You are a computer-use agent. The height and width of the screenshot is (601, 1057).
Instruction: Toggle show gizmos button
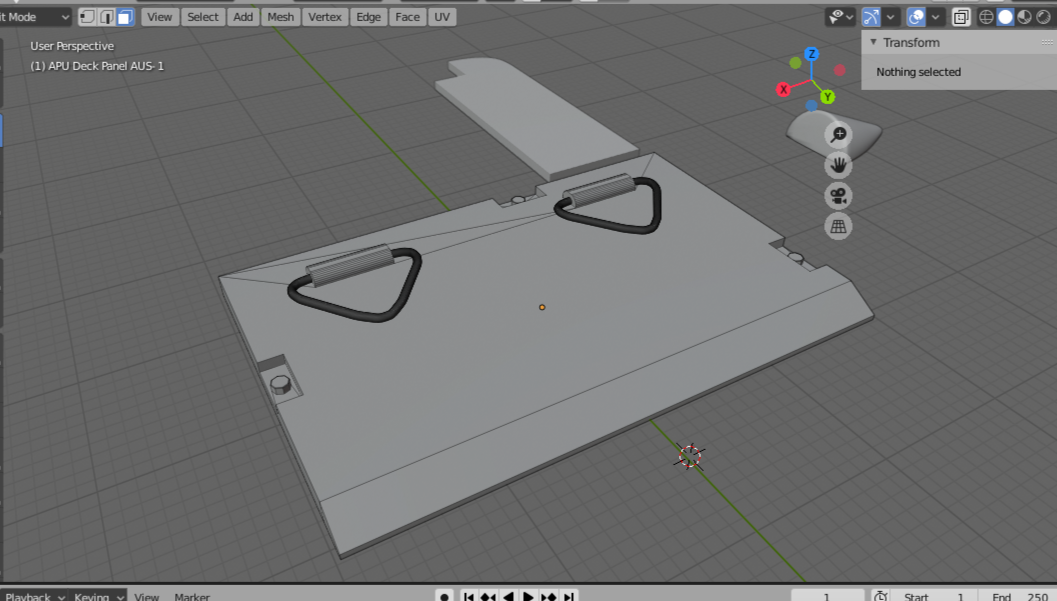click(x=871, y=17)
